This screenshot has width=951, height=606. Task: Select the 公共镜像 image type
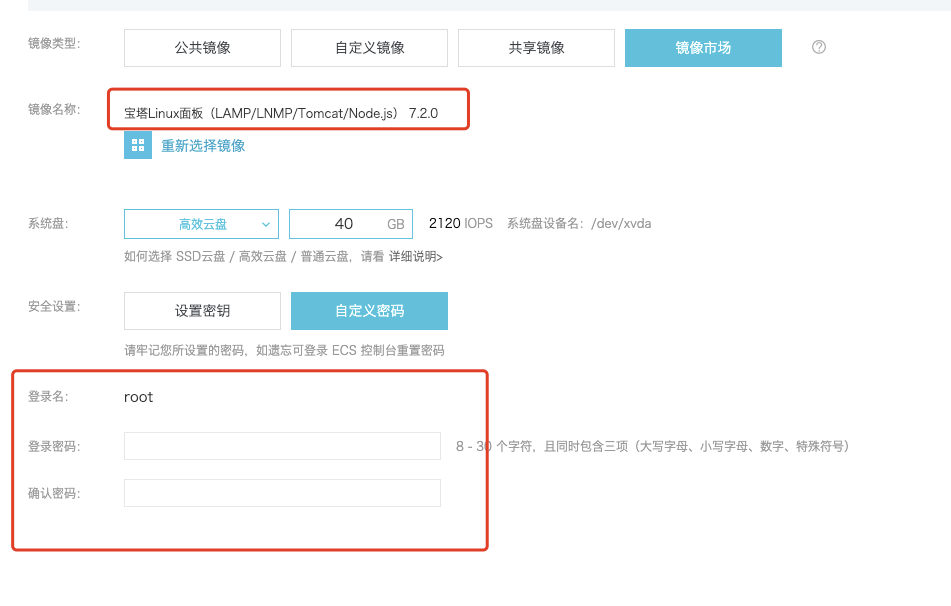202,48
